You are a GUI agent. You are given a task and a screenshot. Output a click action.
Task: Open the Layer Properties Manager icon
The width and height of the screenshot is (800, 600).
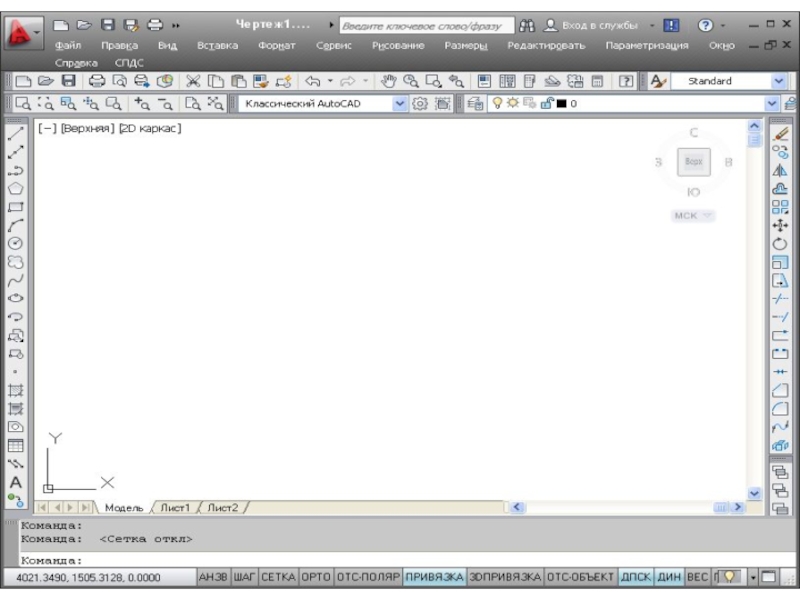click(x=474, y=104)
